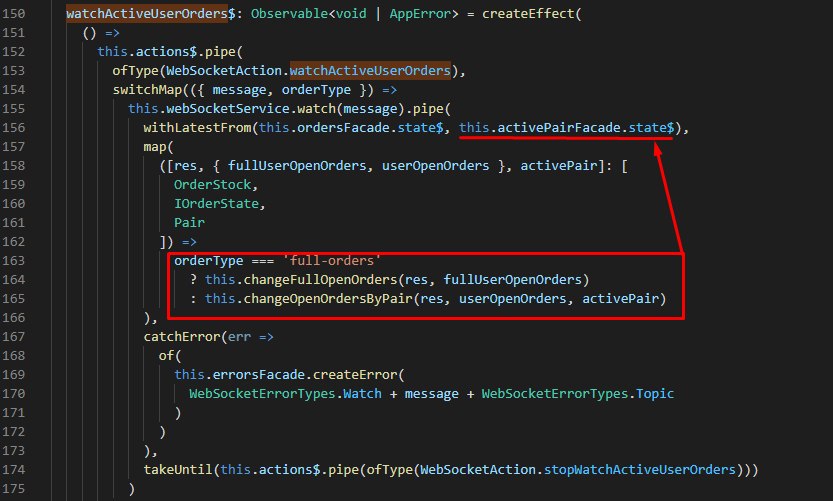This screenshot has width=833, height=501.
Task: Click line number 150 in the gutter
Action: (13, 13)
